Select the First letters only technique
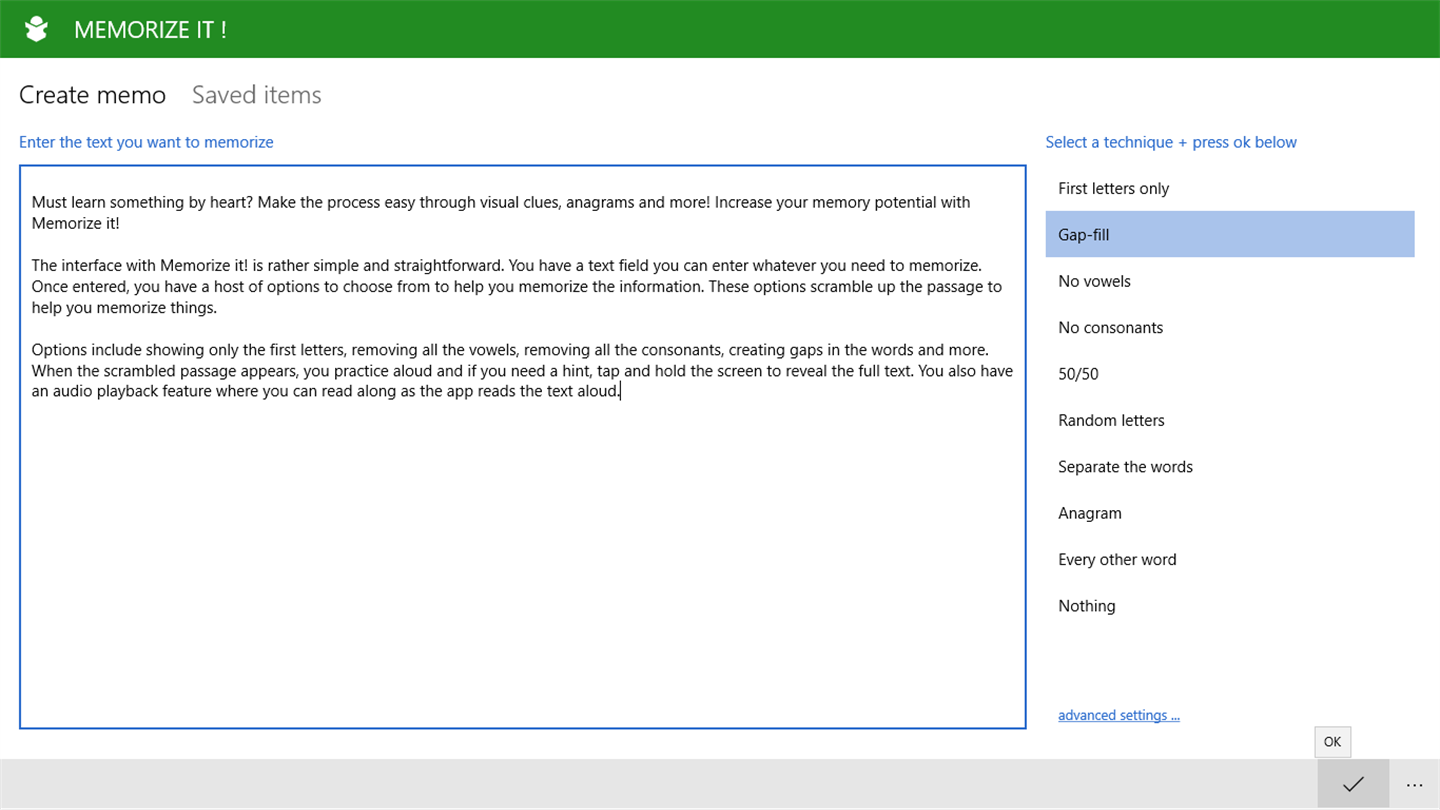This screenshot has width=1440, height=810. tap(1230, 188)
